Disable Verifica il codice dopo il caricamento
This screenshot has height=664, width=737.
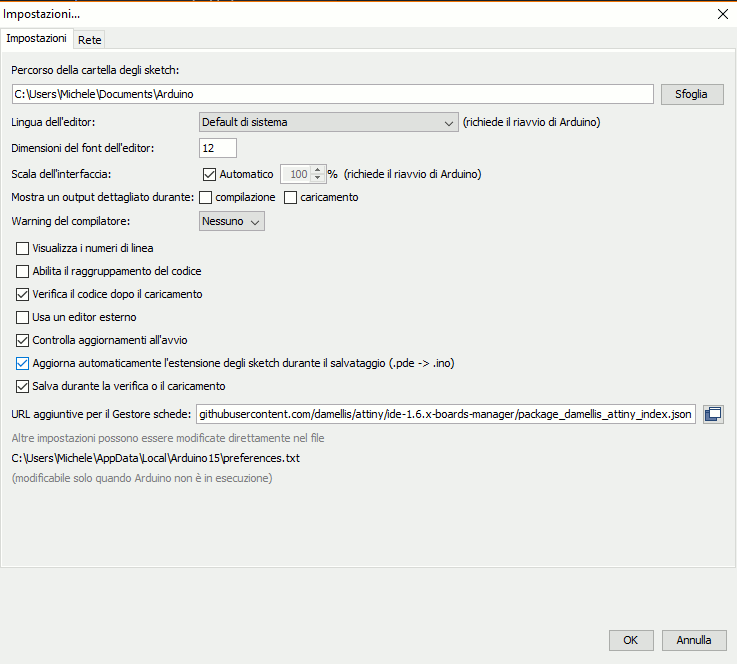click(23, 294)
